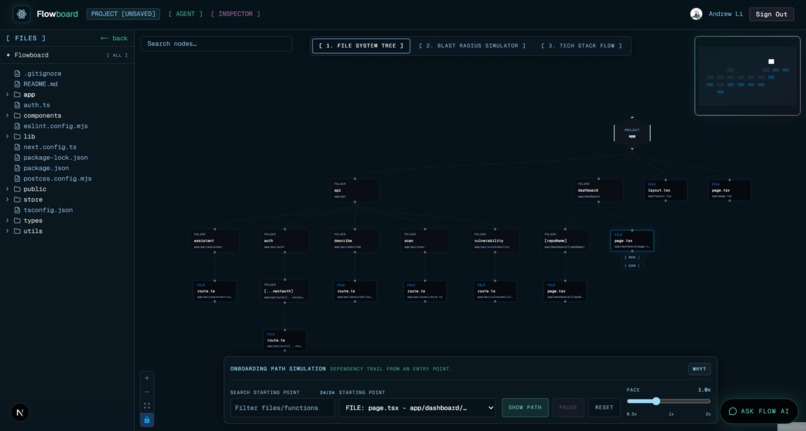Select the assistant folder node
This screenshot has width=806, height=431.
coord(215,241)
